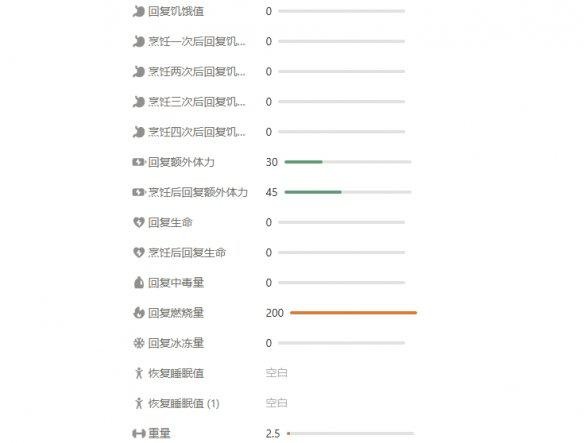Click the 回复冰冻量 label text
This screenshot has height=443, width=584.
click(176, 343)
